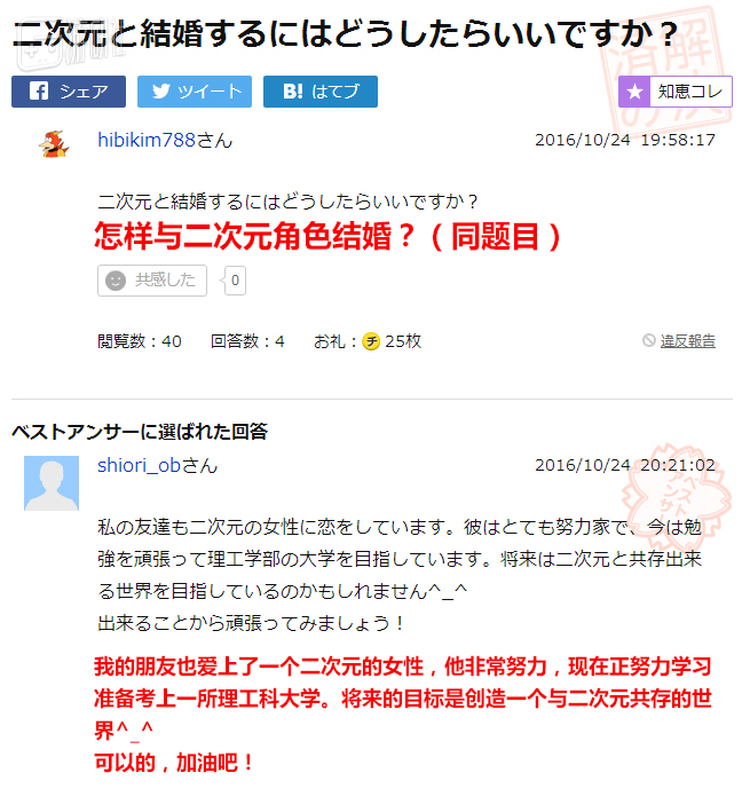This screenshot has width=750, height=812.
Task: Share the question via シェア
Action: click(x=68, y=92)
